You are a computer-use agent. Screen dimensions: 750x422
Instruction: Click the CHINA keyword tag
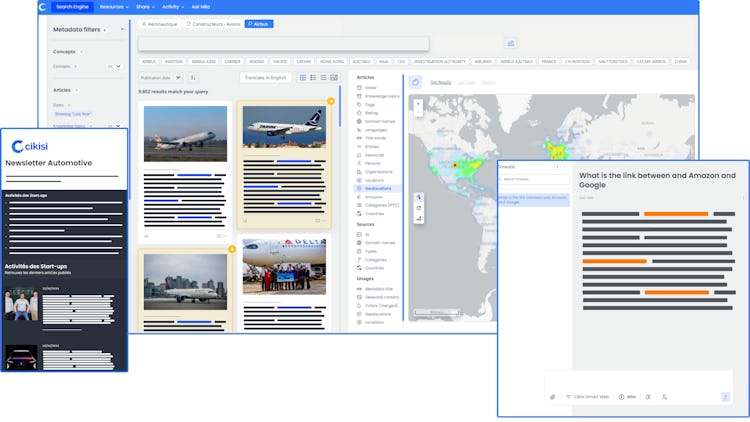pos(681,62)
